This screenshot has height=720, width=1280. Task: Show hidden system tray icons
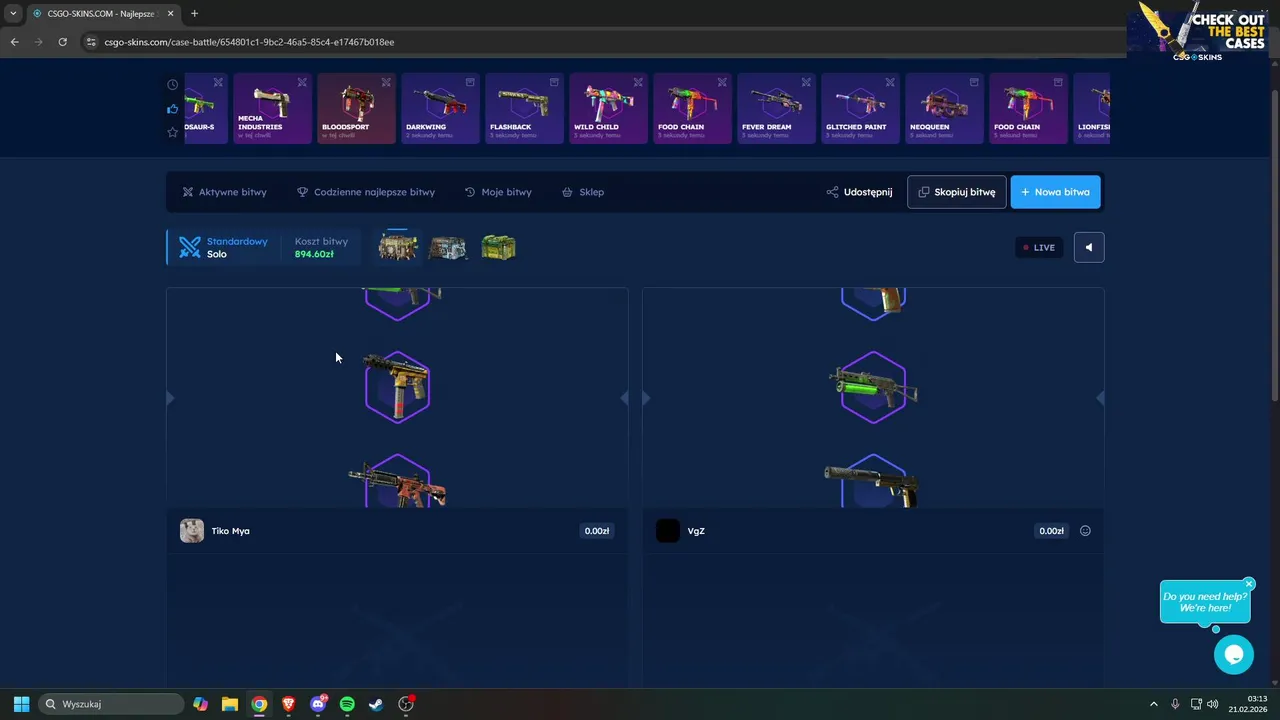(1153, 704)
